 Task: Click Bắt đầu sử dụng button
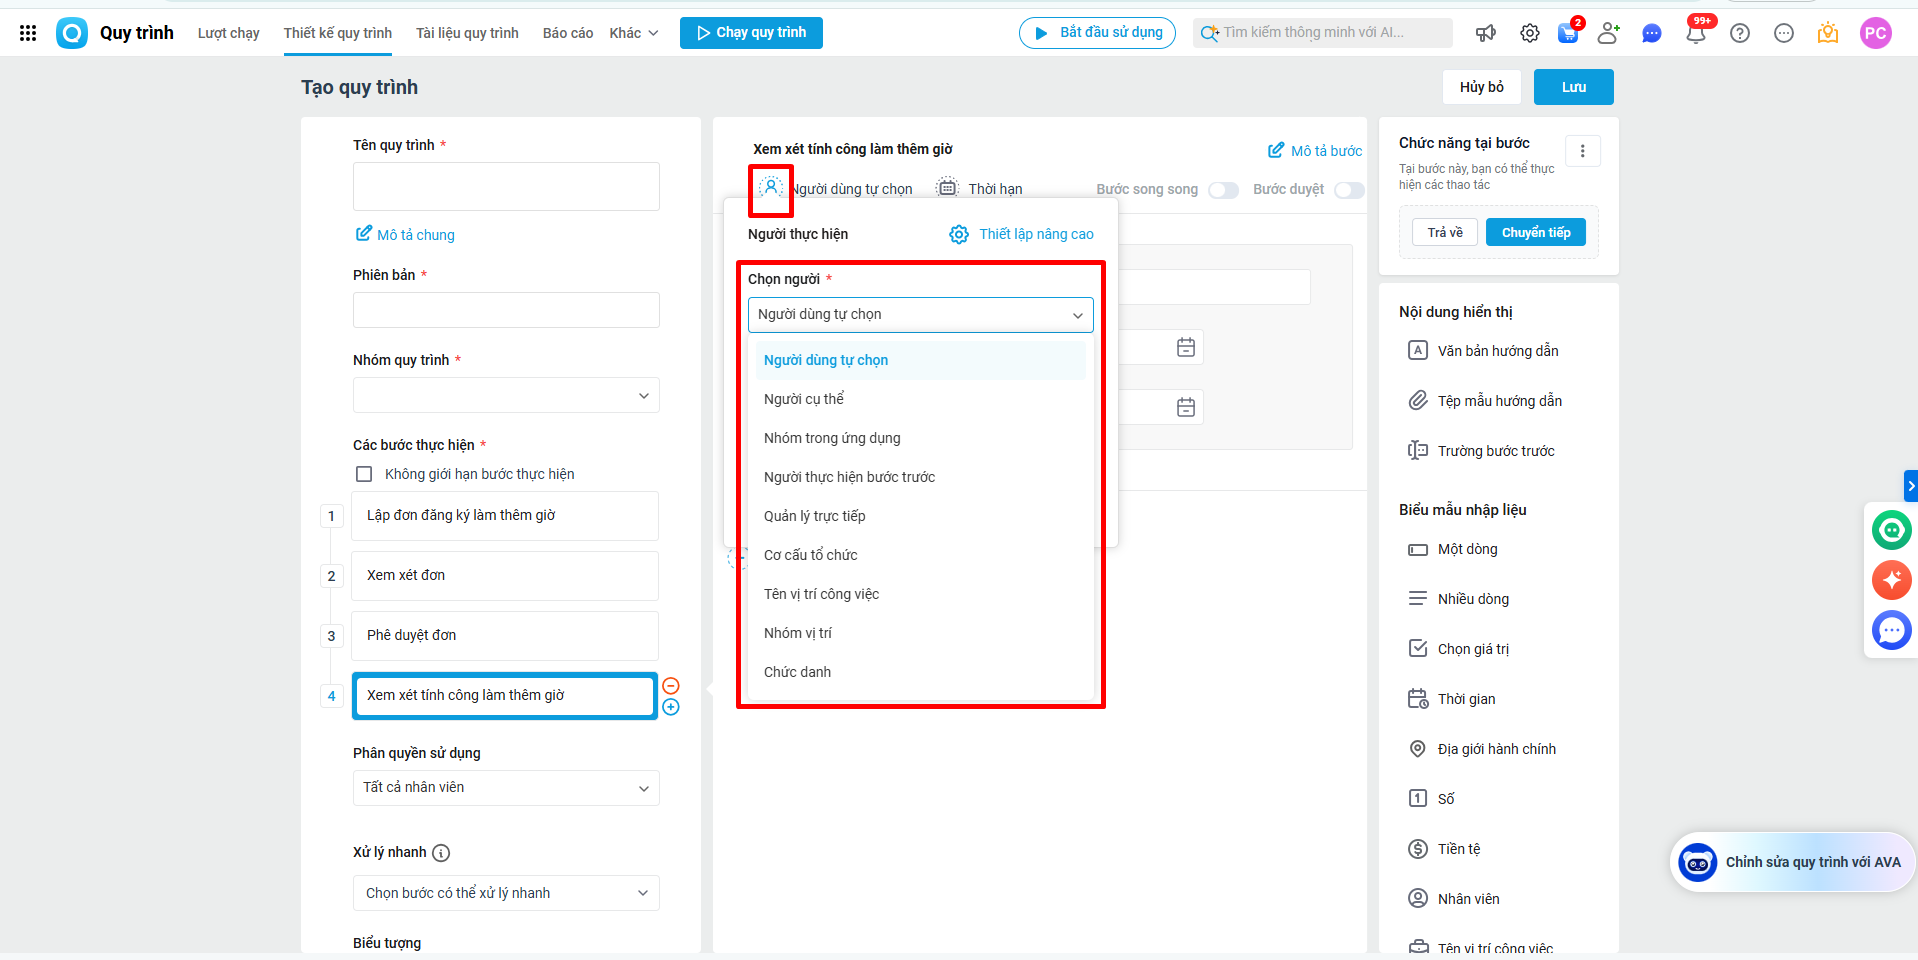pyautogui.click(x=1097, y=33)
